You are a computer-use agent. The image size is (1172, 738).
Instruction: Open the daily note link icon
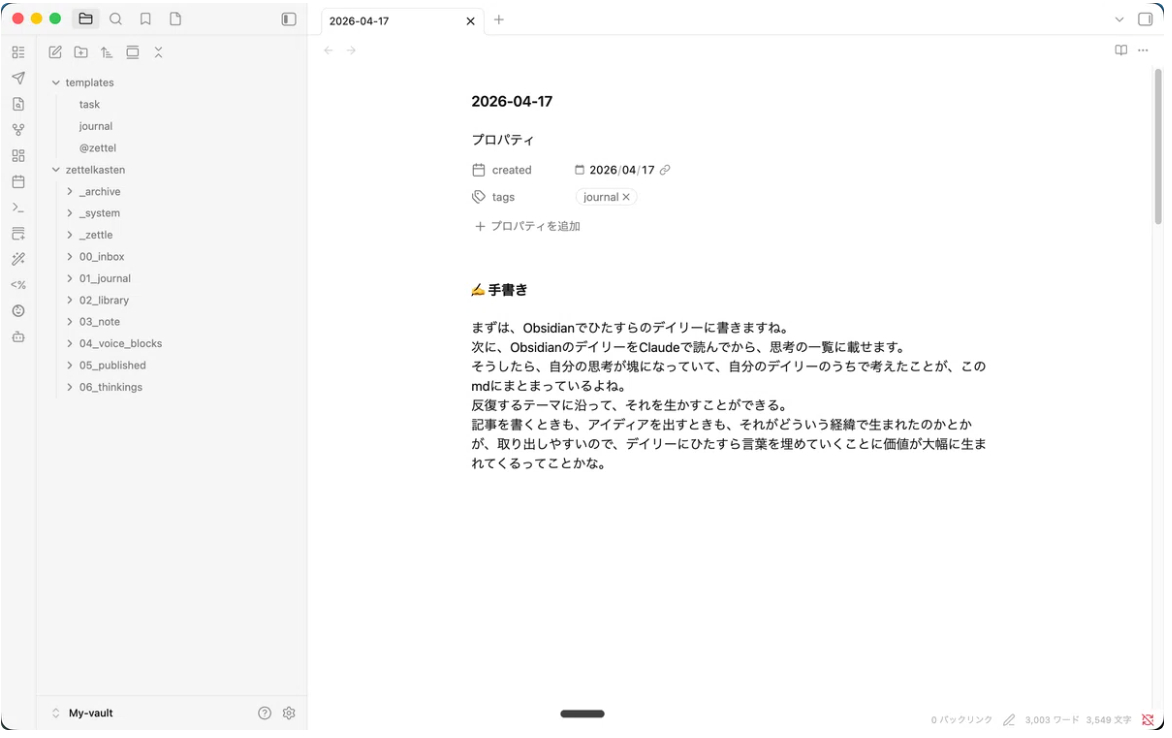tap(664, 170)
